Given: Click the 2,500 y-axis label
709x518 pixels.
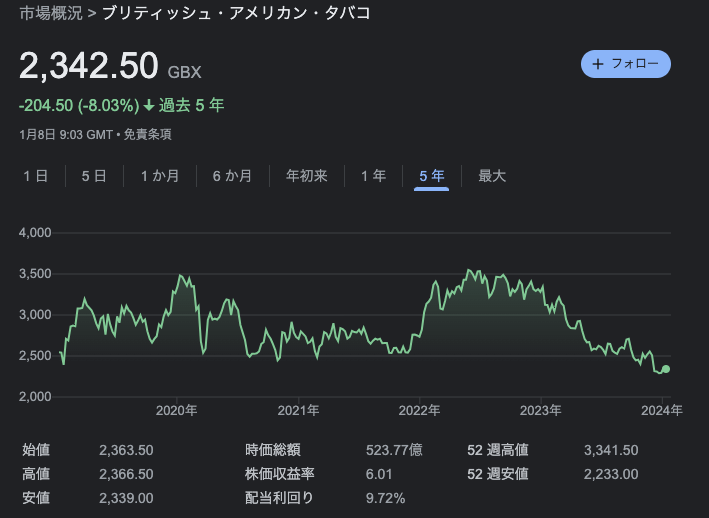Looking at the screenshot, I should click(x=35, y=356).
